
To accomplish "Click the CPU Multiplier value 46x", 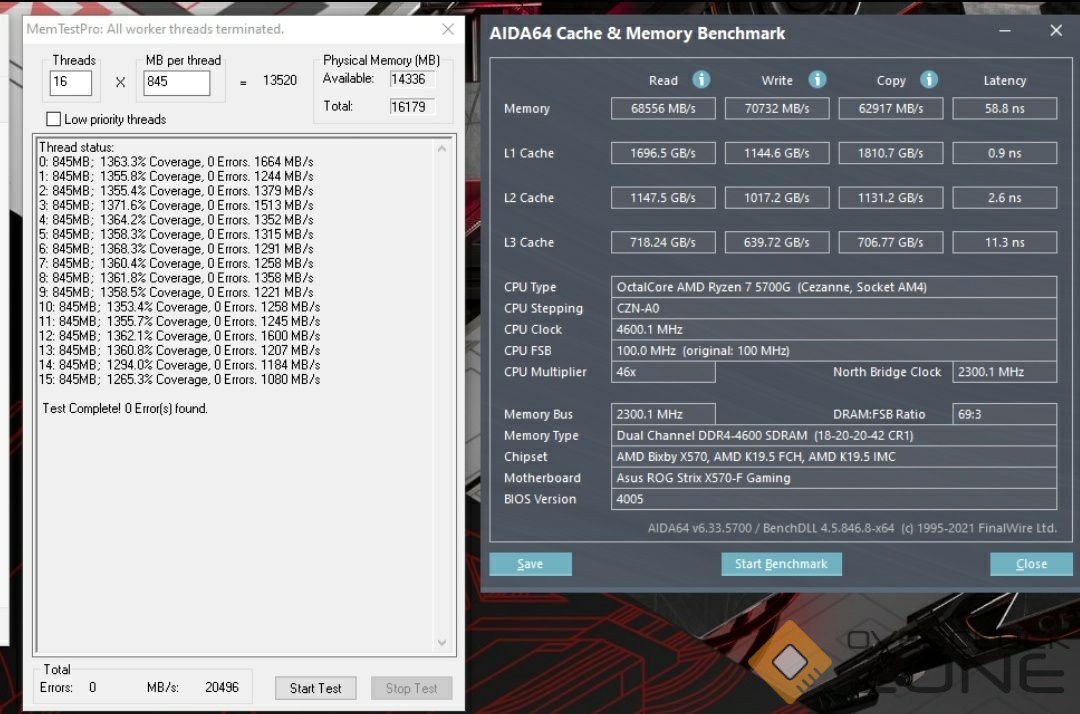I will [x=663, y=372].
